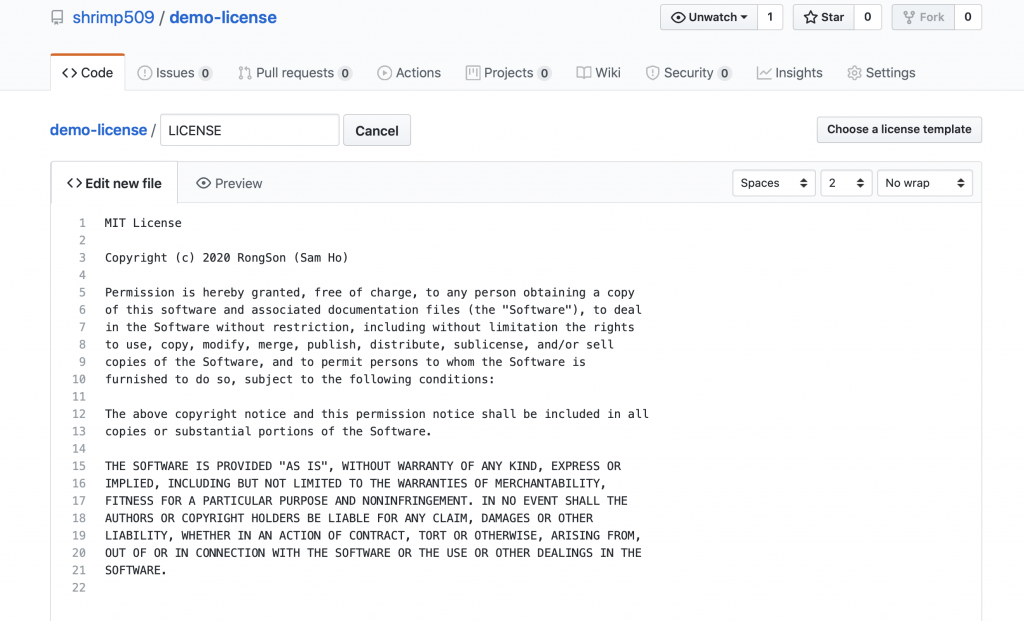Click line "FITNESS FOR A PARTICULAR PURPOSE"

tap(366, 501)
